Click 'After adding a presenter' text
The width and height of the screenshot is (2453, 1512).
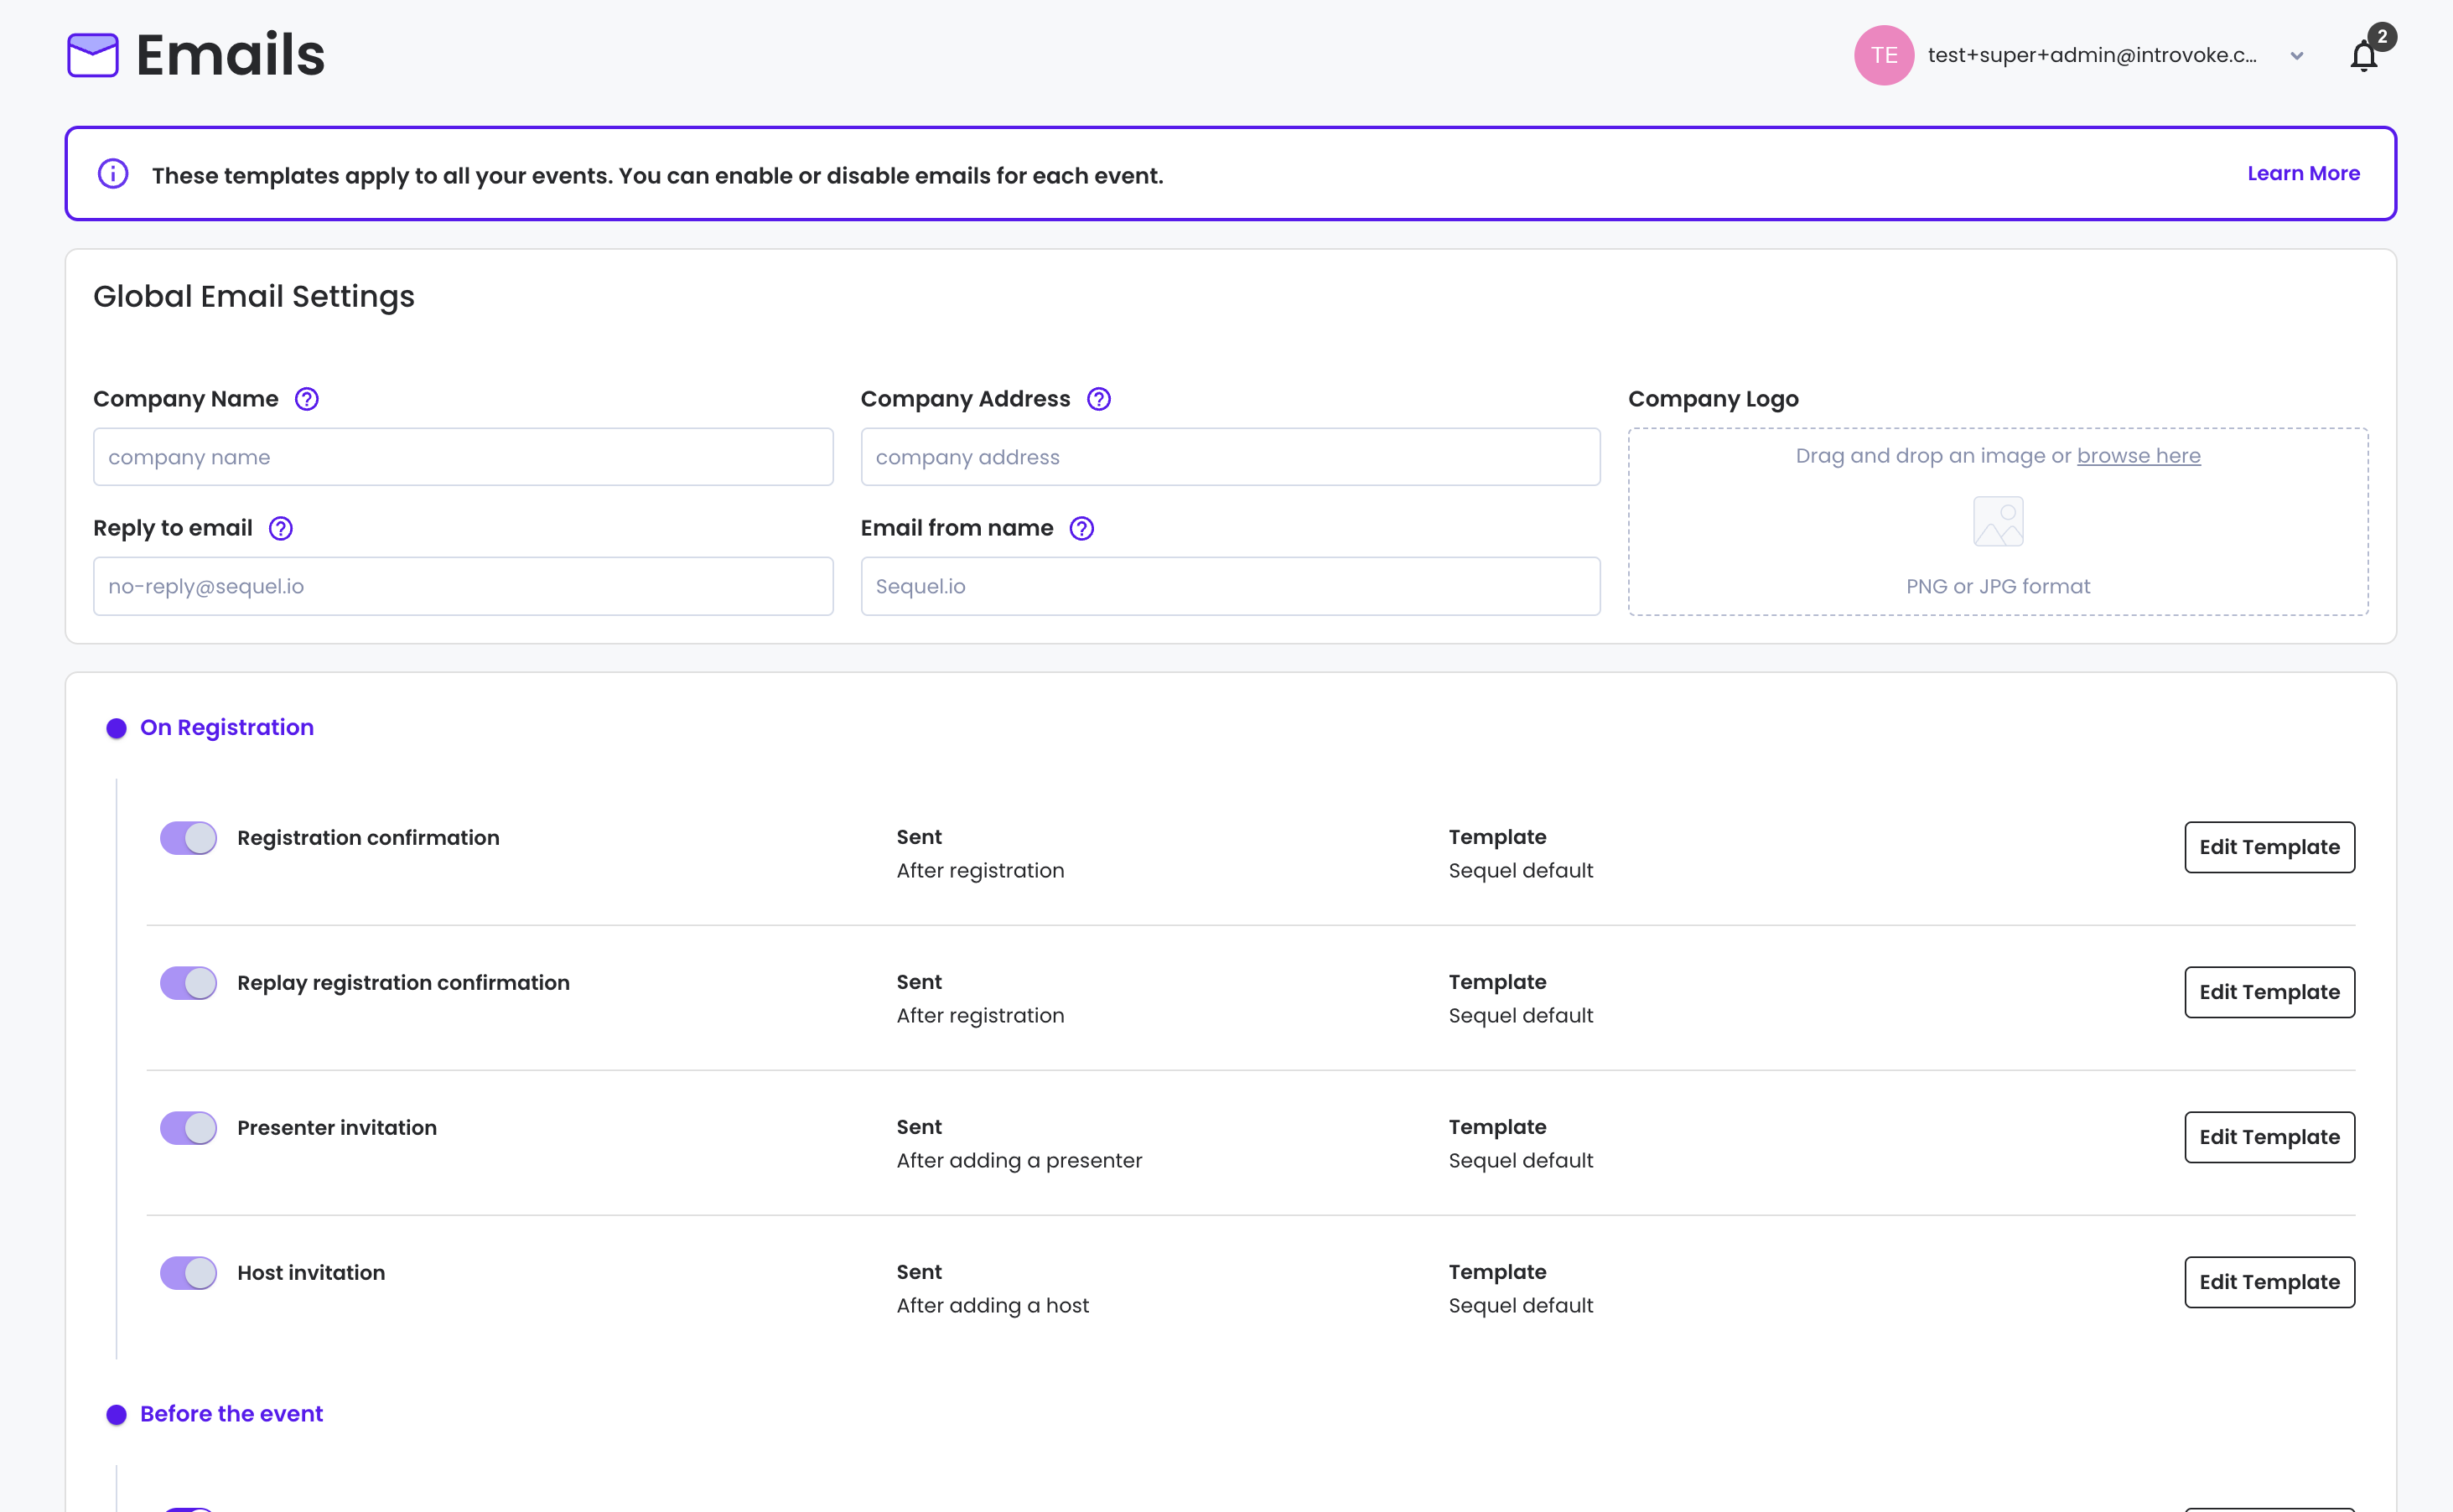pos(1019,1161)
